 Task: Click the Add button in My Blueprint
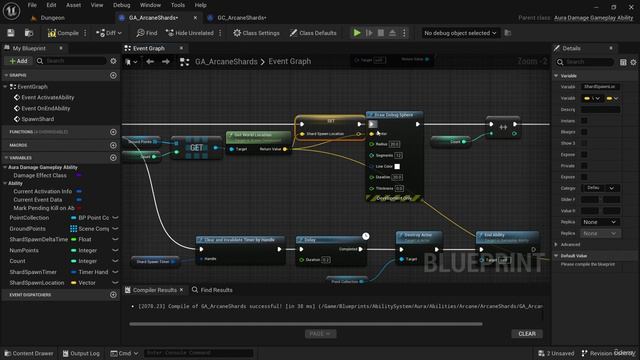18,61
